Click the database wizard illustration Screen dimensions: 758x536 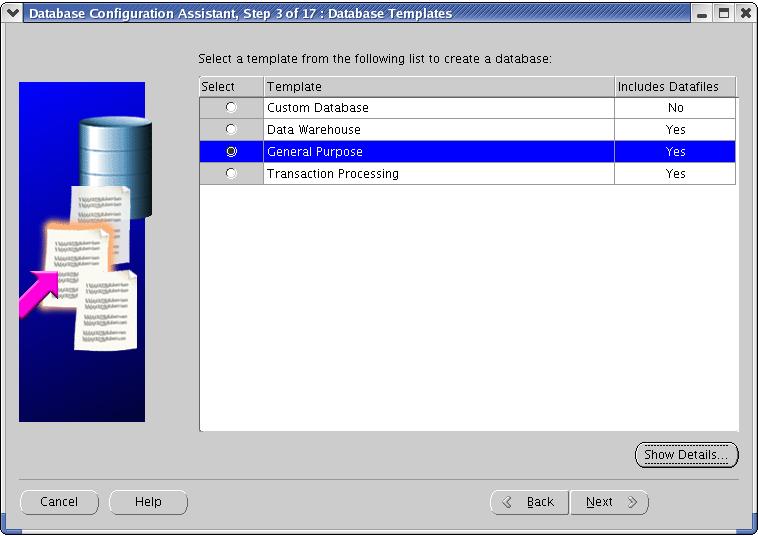coord(82,251)
